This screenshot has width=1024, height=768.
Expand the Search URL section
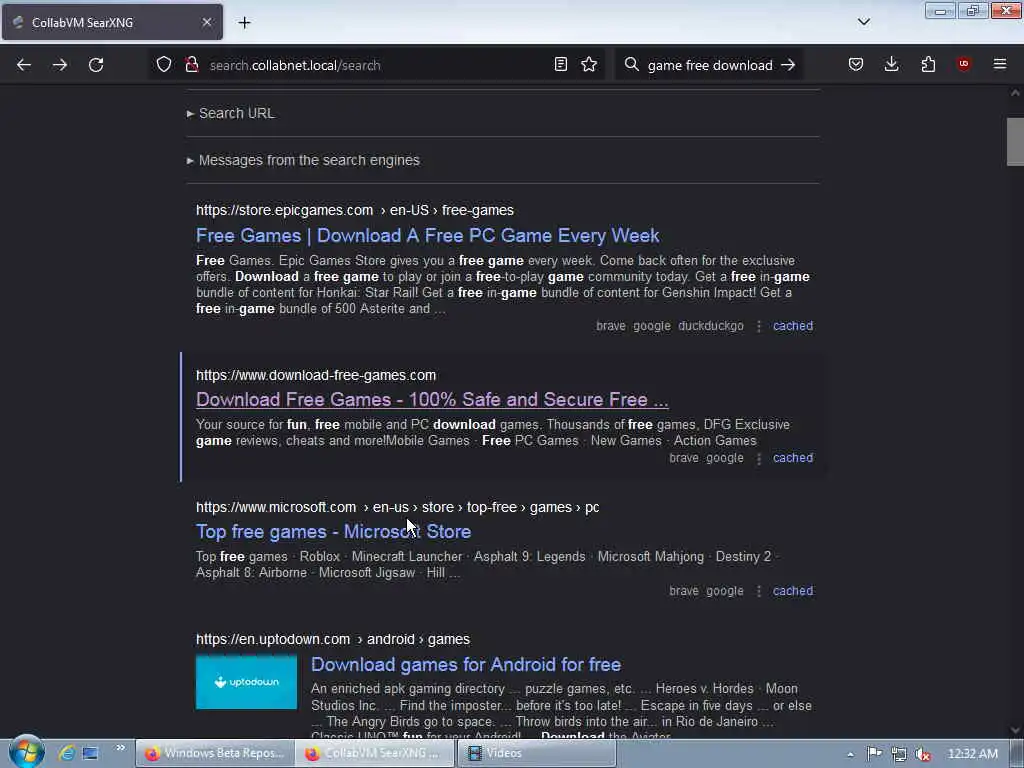pos(231,113)
